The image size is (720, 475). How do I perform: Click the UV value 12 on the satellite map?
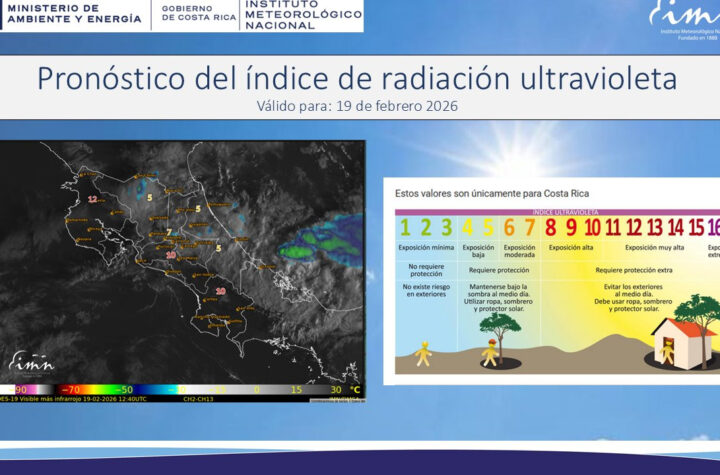pyautogui.click(x=93, y=200)
